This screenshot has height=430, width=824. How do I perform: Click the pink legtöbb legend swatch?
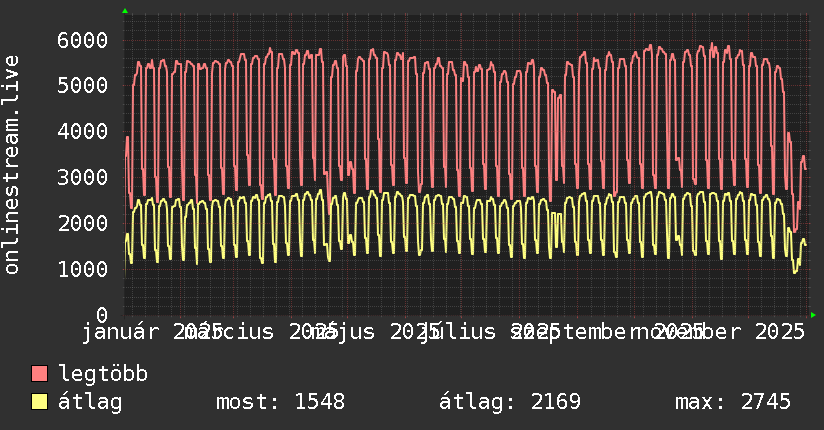[x=39, y=374]
